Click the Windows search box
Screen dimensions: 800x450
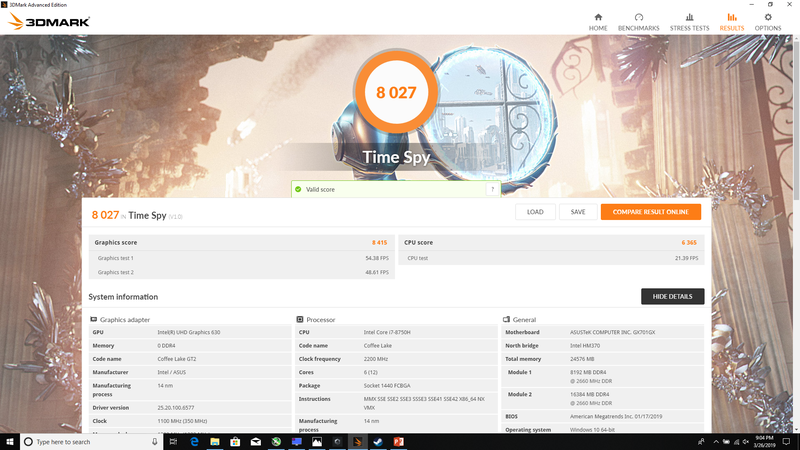point(90,441)
